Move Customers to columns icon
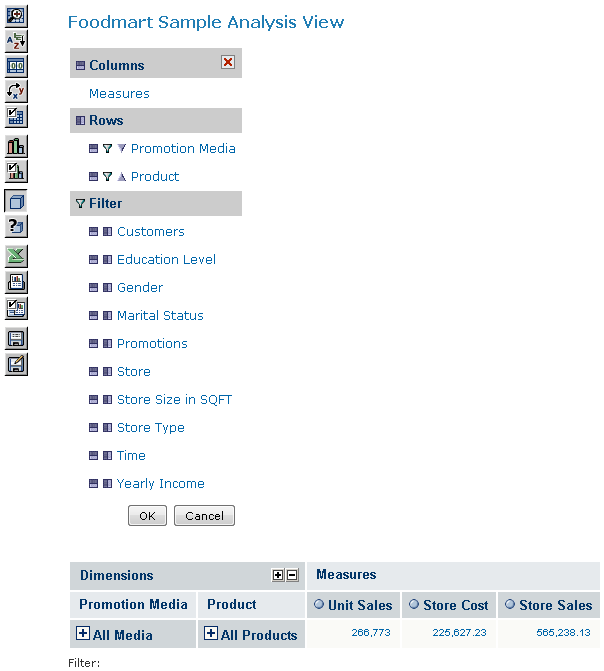Image resolution: width=604 pixels, height=671 pixels. (93, 232)
